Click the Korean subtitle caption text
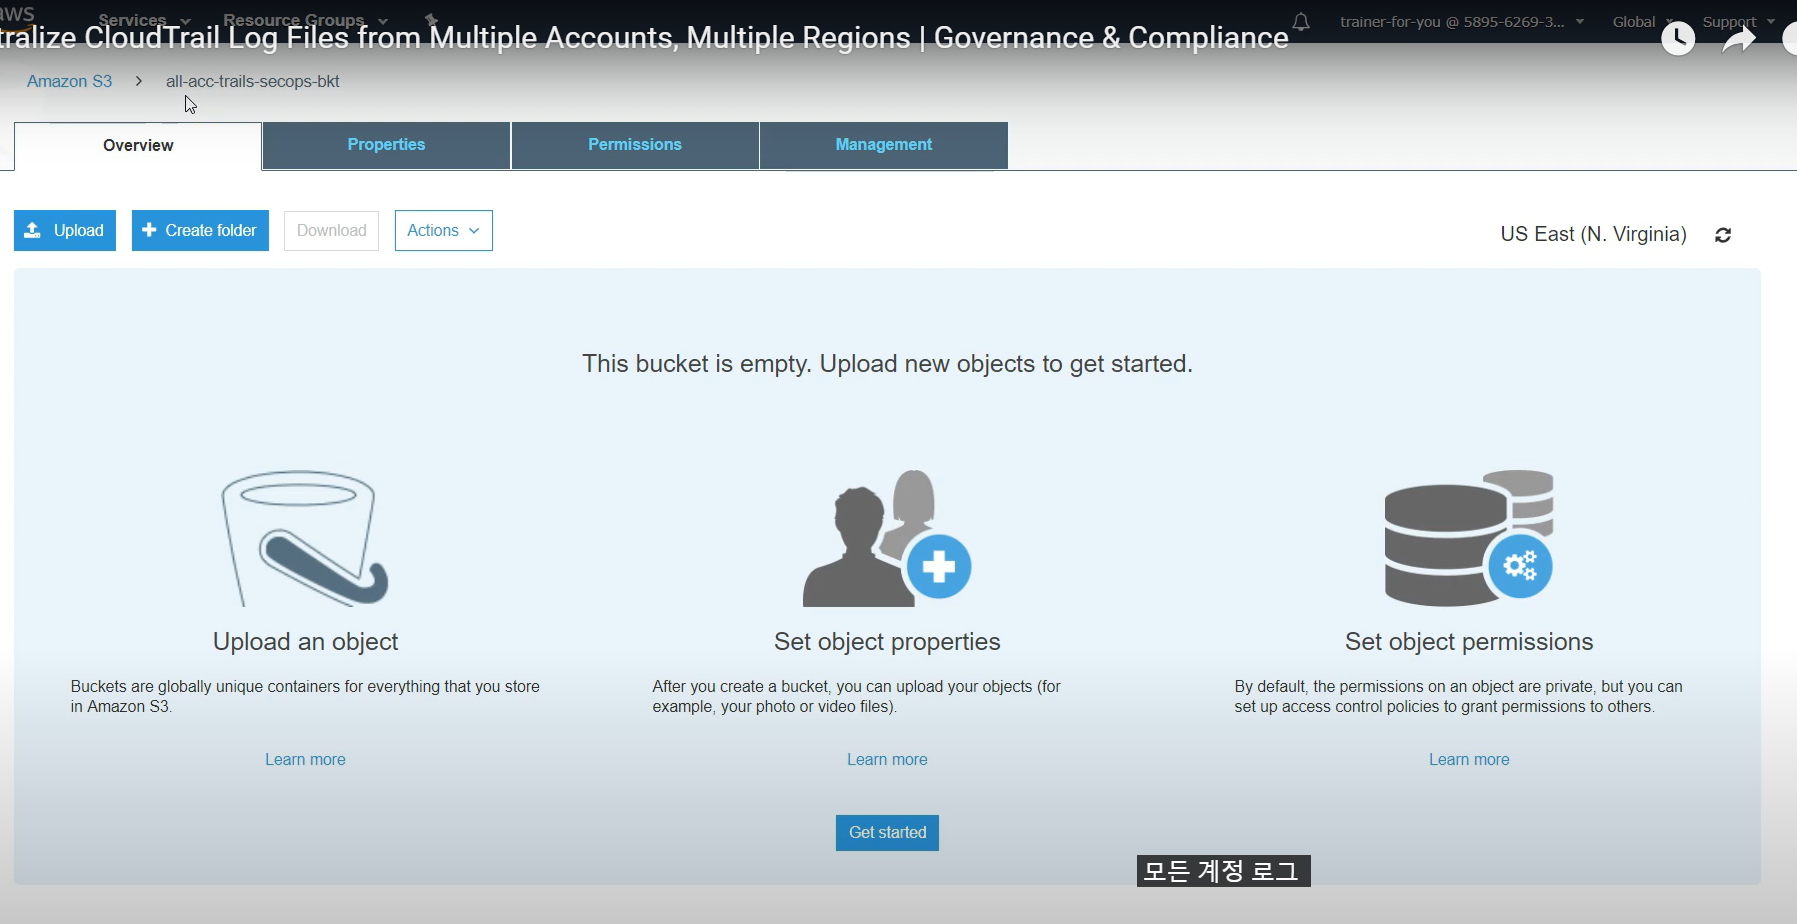This screenshot has height=924, width=1797. (1223, 871)
